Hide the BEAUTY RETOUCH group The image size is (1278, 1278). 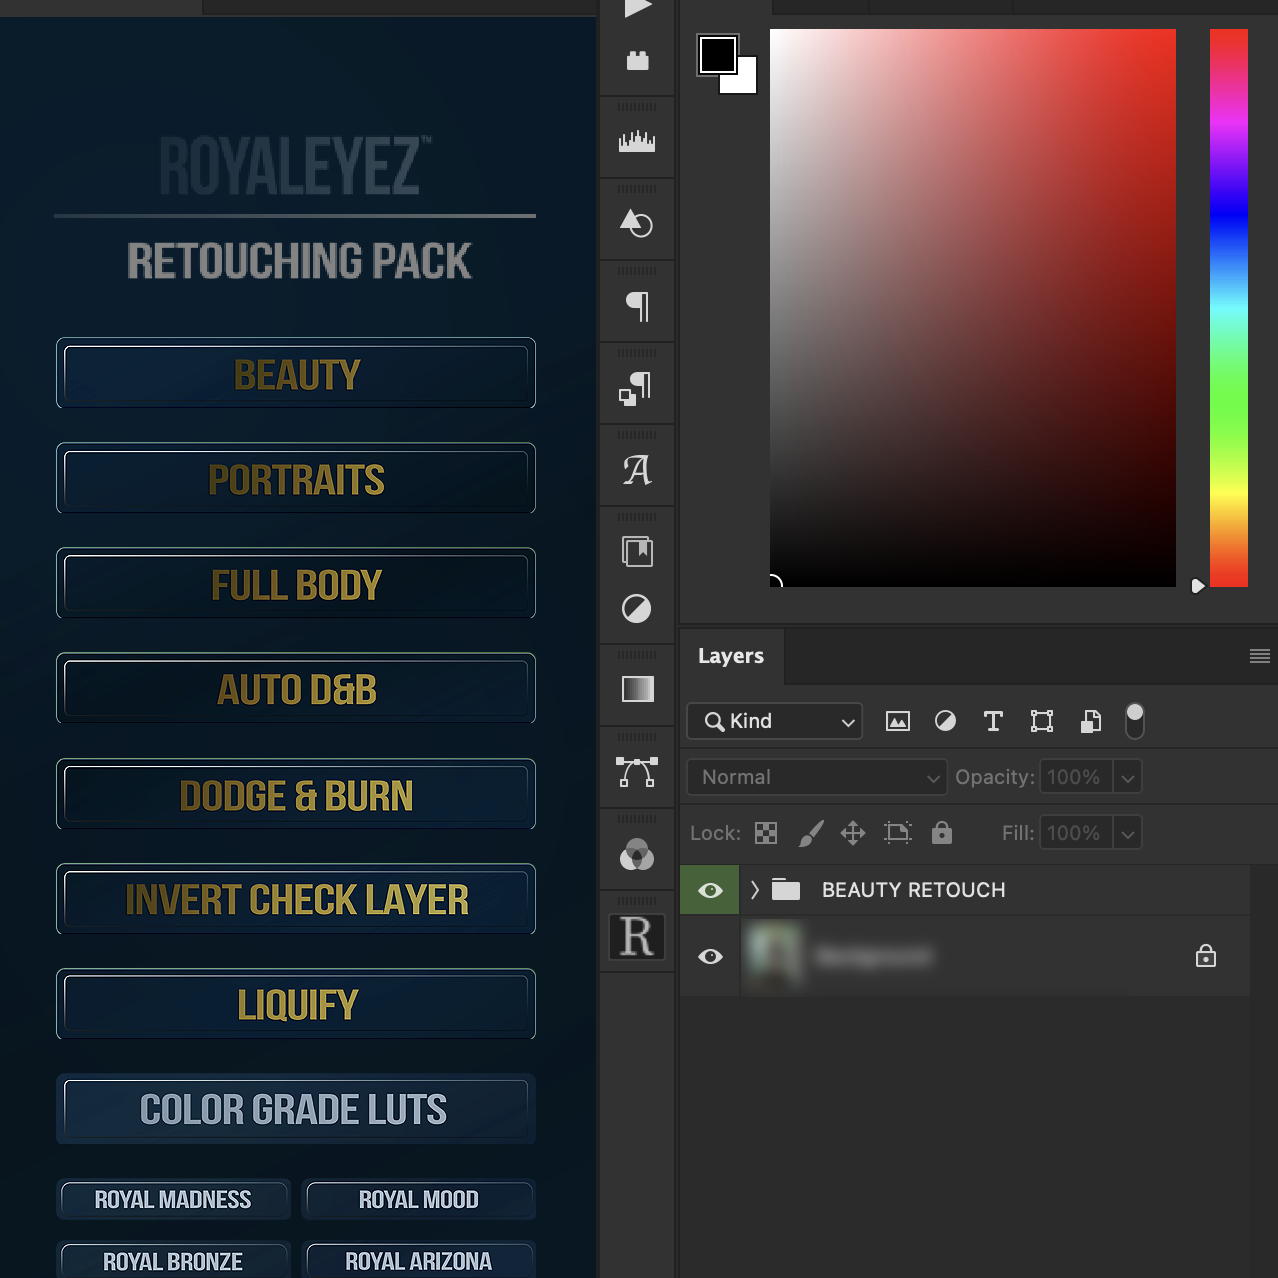click(x=709, y=889)
